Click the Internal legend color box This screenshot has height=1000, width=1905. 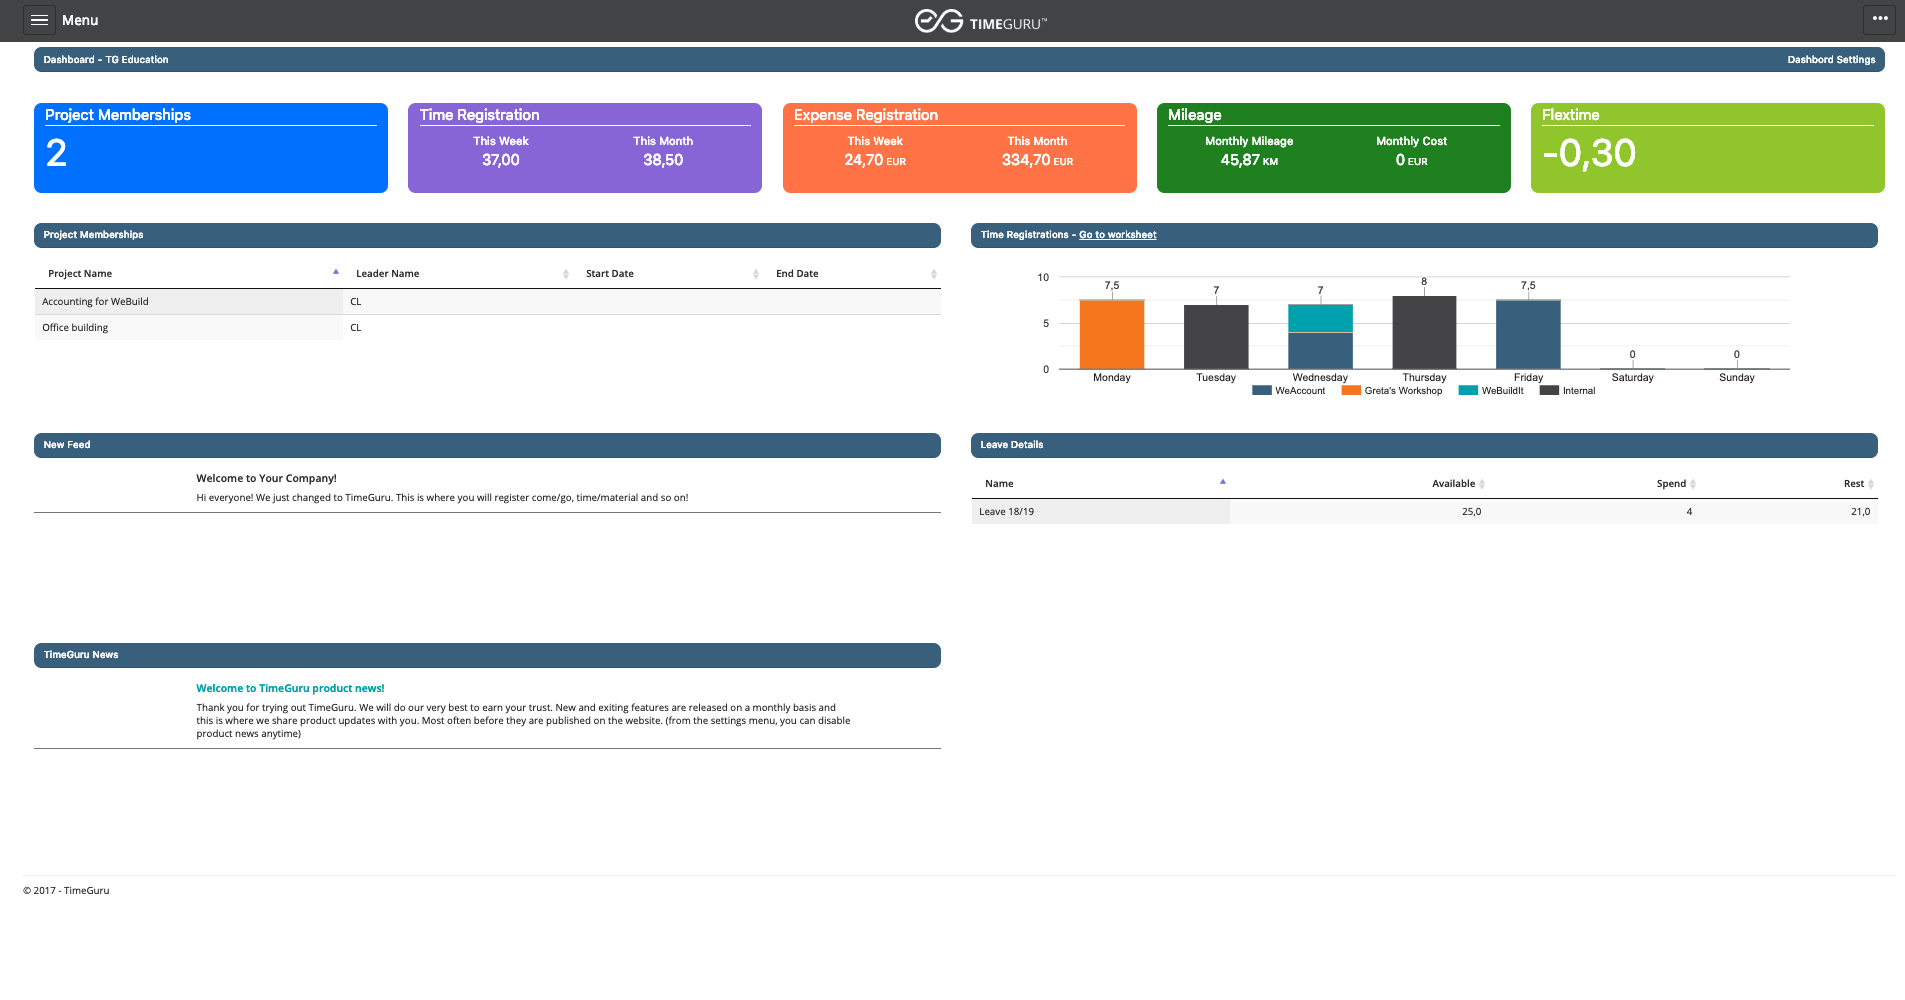coord(1549,391)
